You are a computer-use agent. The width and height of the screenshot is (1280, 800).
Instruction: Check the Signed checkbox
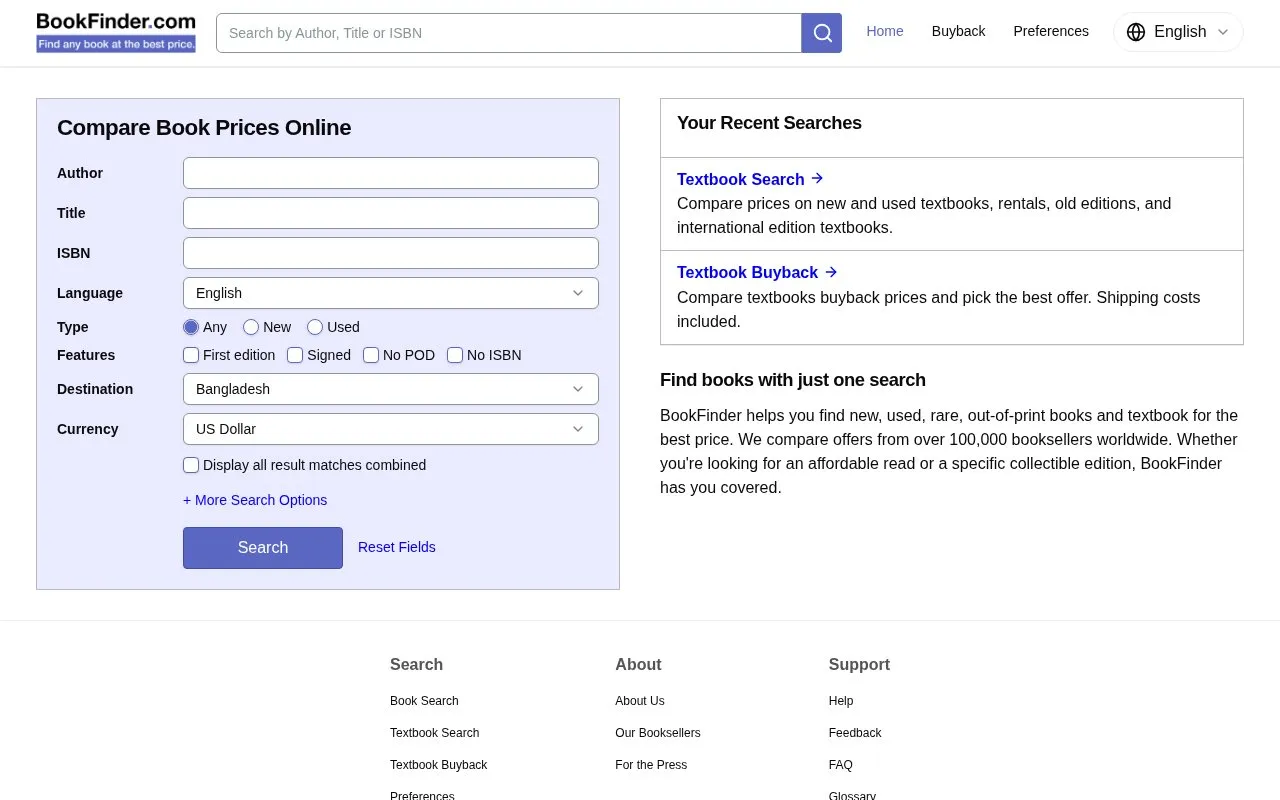295,355
